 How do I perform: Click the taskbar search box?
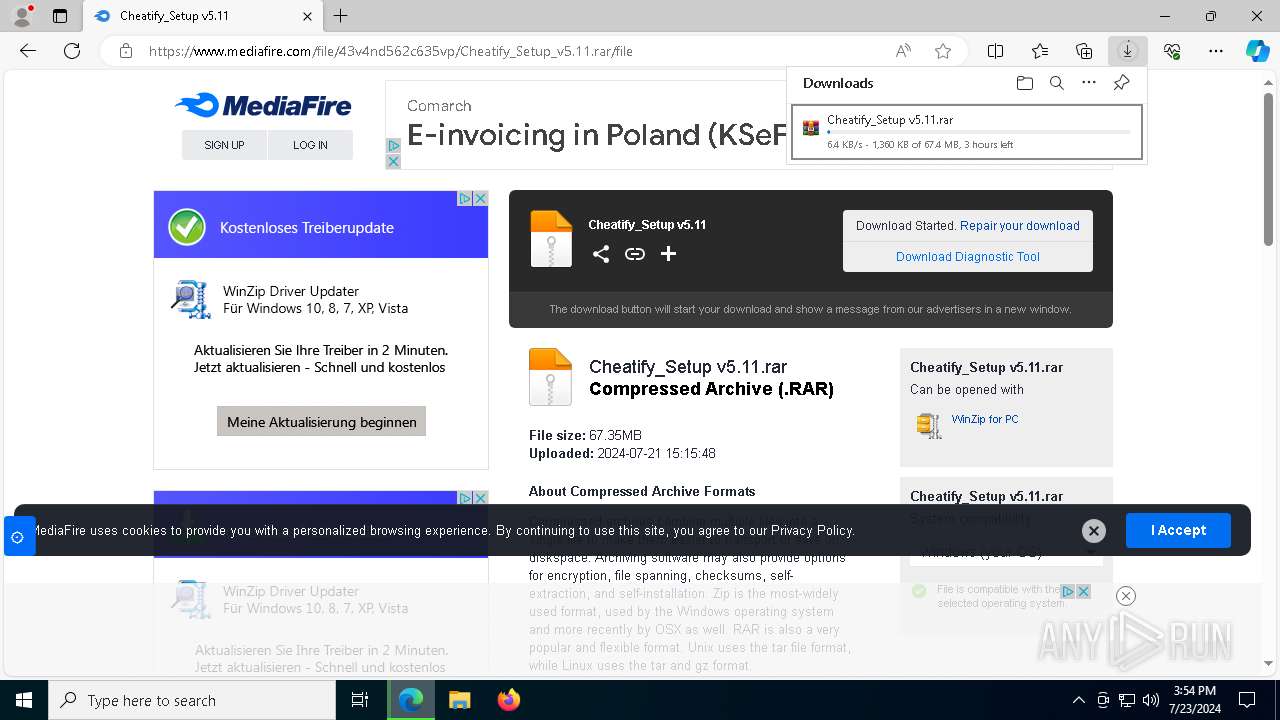click(x=192, y=700)
